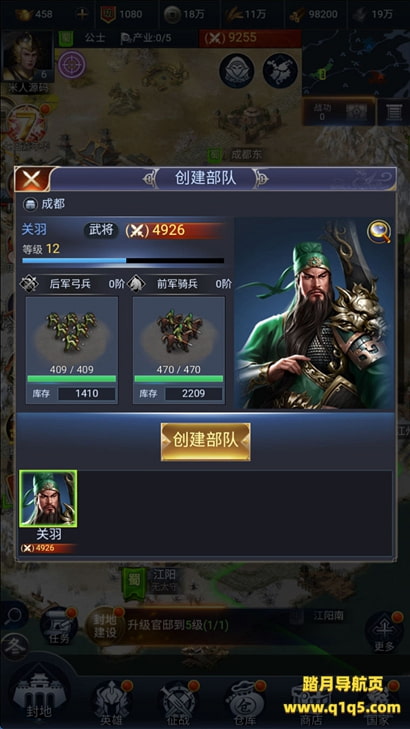The width and height of the screenshot is (410, 729).
Task: Click the gold 创建部队 button
Action: [x=205, y=442]
